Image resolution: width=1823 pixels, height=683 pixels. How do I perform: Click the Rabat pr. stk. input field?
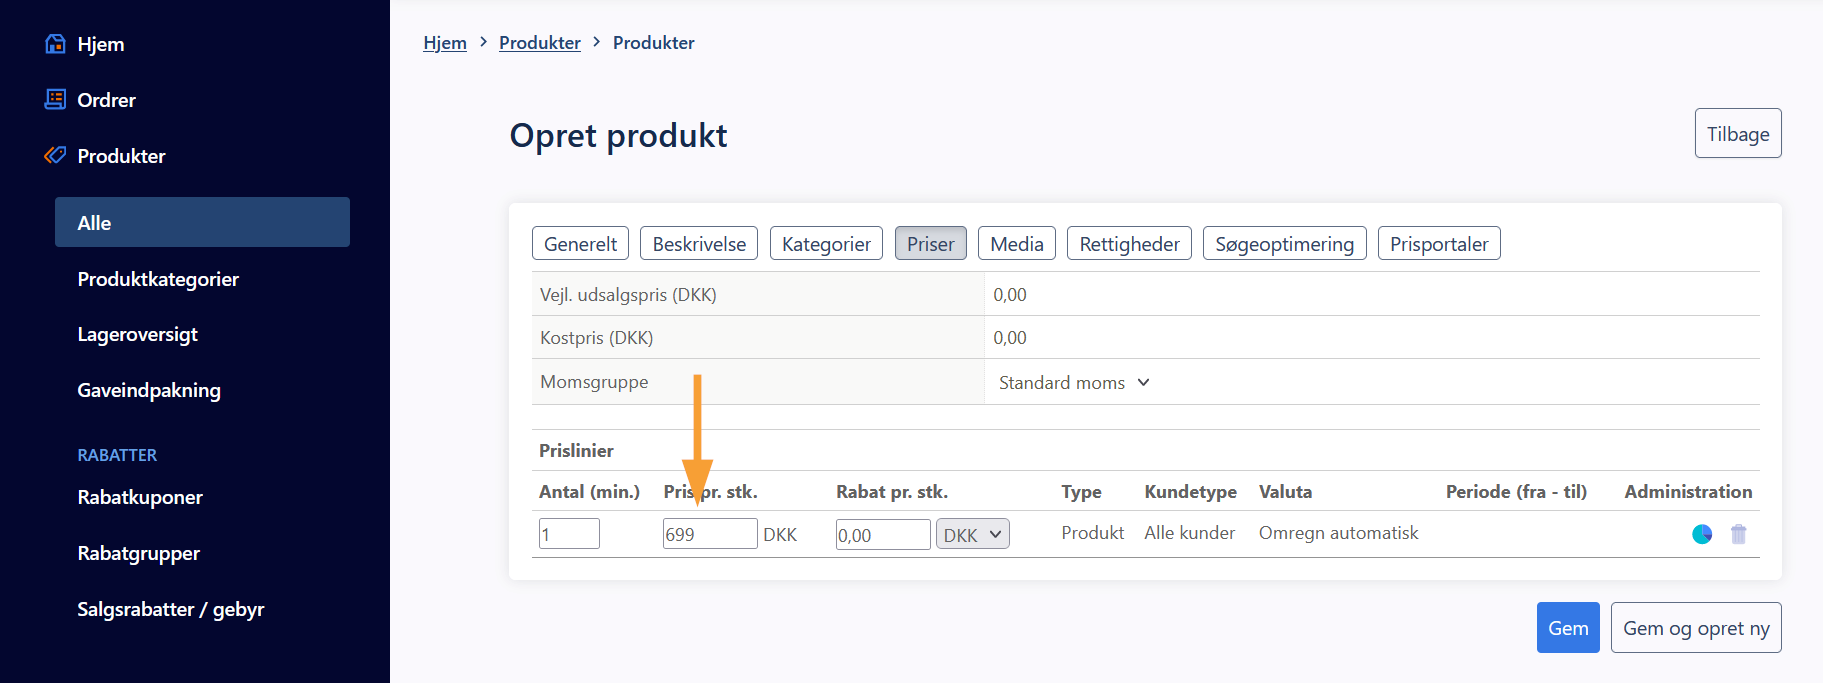click(x=883, y=534)
